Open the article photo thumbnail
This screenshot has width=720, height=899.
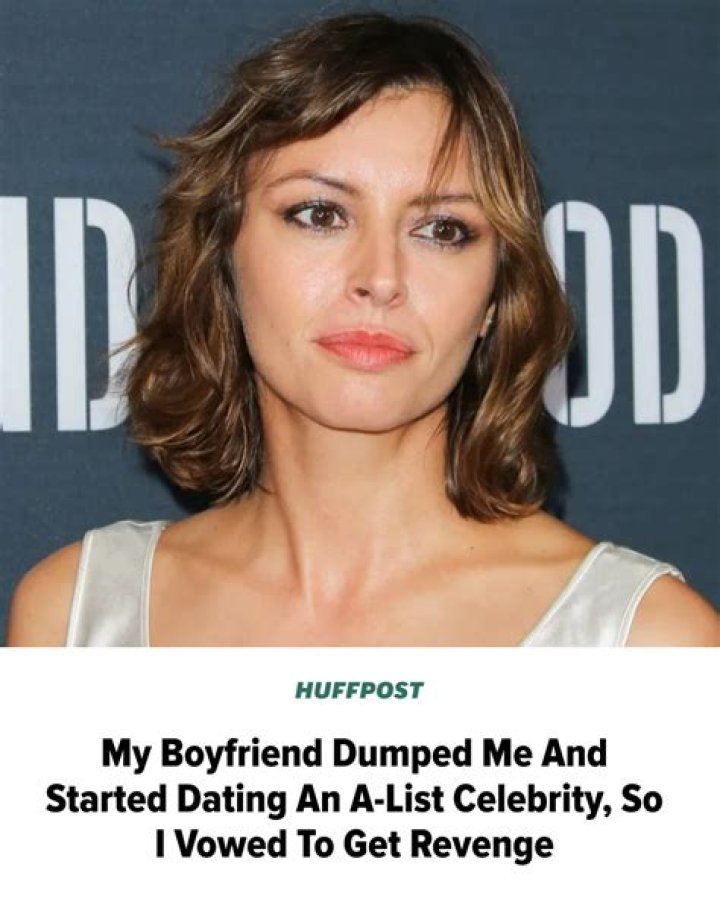360,323
